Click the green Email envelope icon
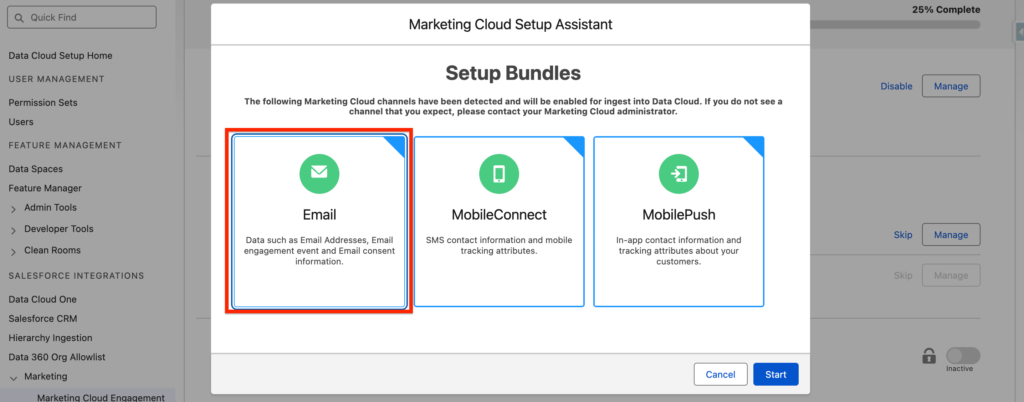Image resolution: width=1024 pixels, height=402 pixels. 319,174
